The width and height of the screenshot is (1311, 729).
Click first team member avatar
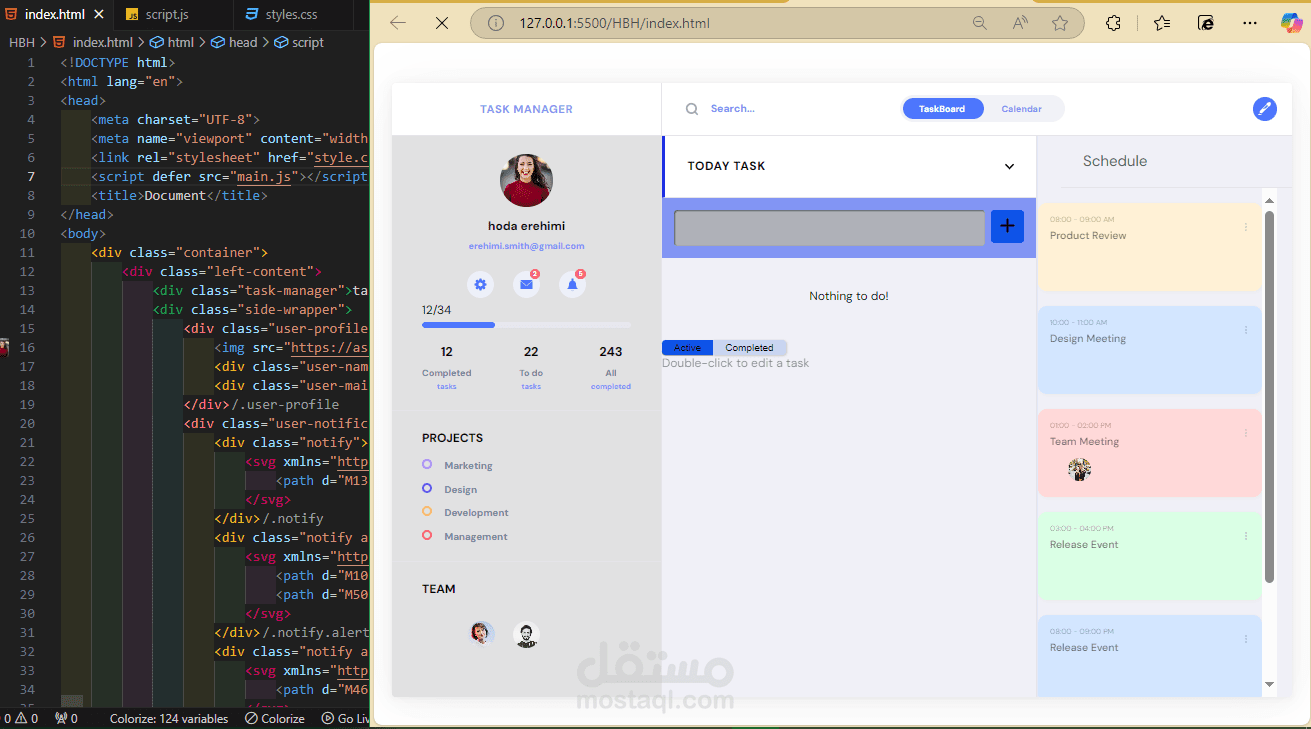(482, 633)
